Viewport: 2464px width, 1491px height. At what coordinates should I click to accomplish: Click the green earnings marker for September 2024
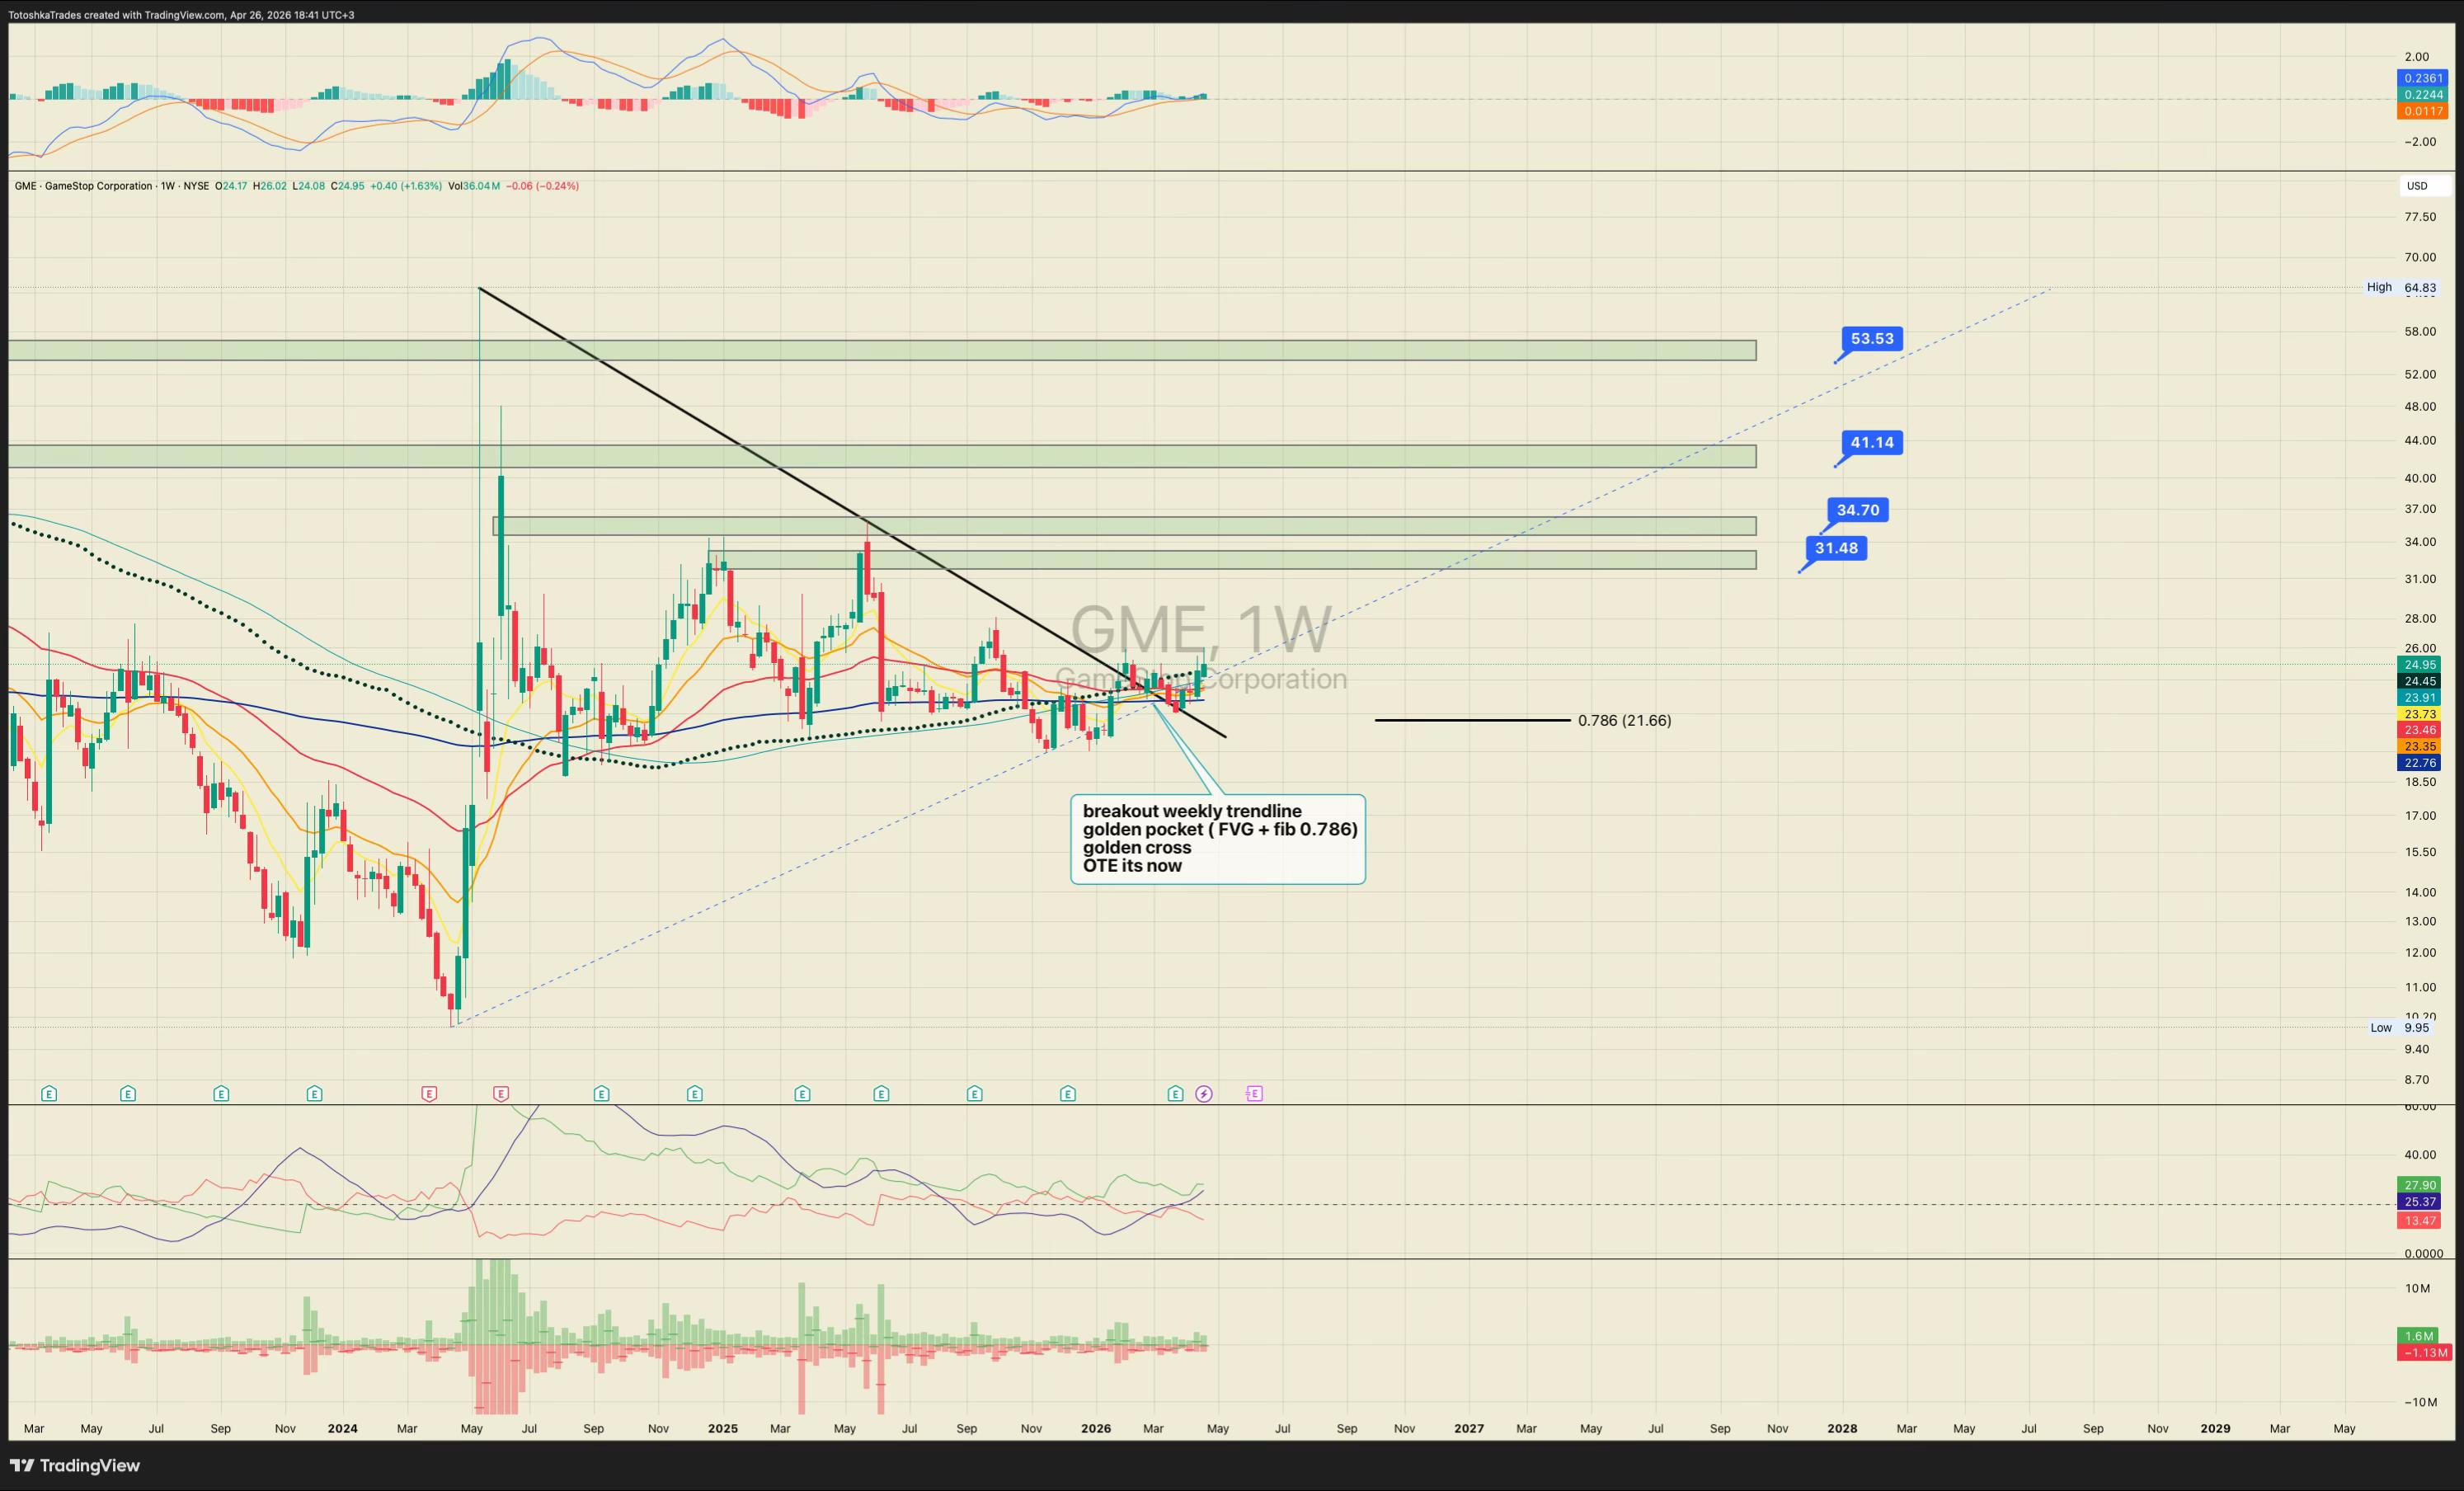pos(601,1094)
